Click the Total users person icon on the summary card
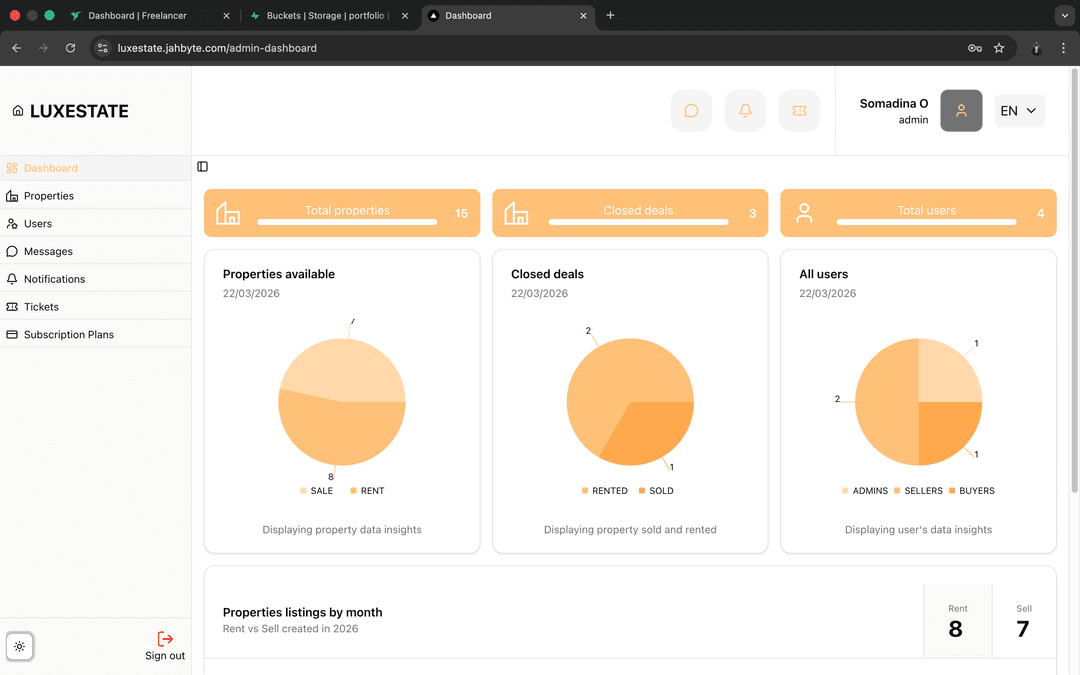The width and height of the screenshot is (1080, 675). pyautogui.click(x=804, y=212)
